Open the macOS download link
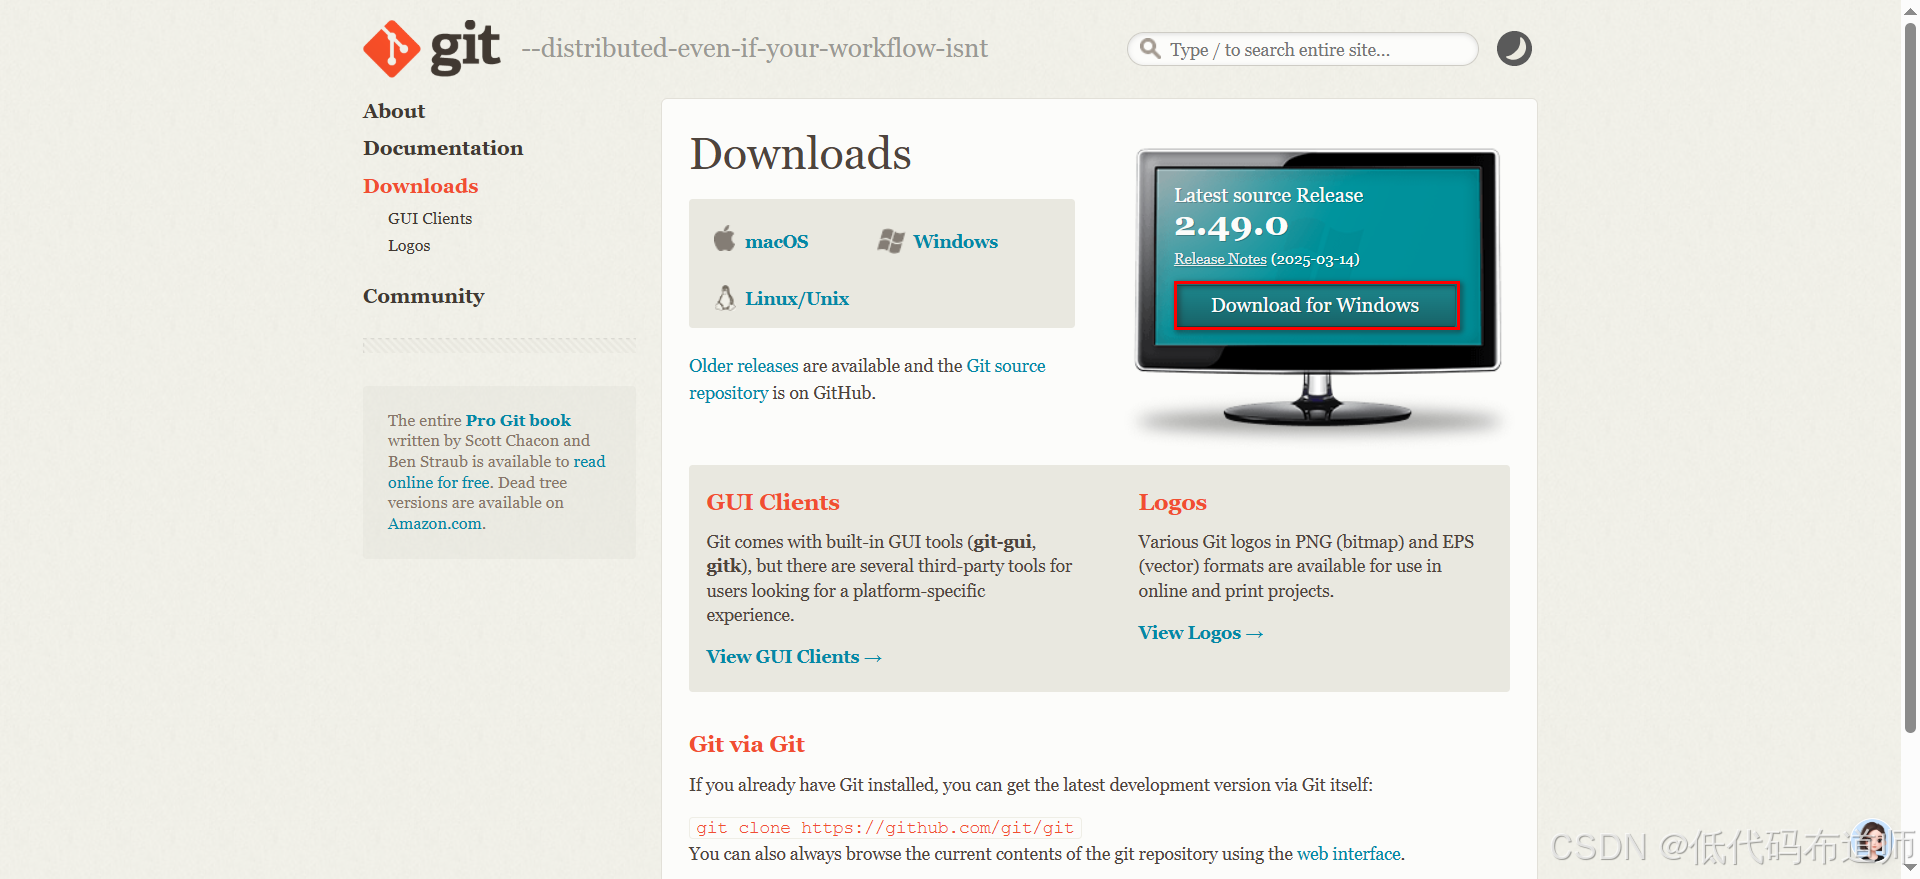Screen dimensions: 1920x879 pos(776,241)
